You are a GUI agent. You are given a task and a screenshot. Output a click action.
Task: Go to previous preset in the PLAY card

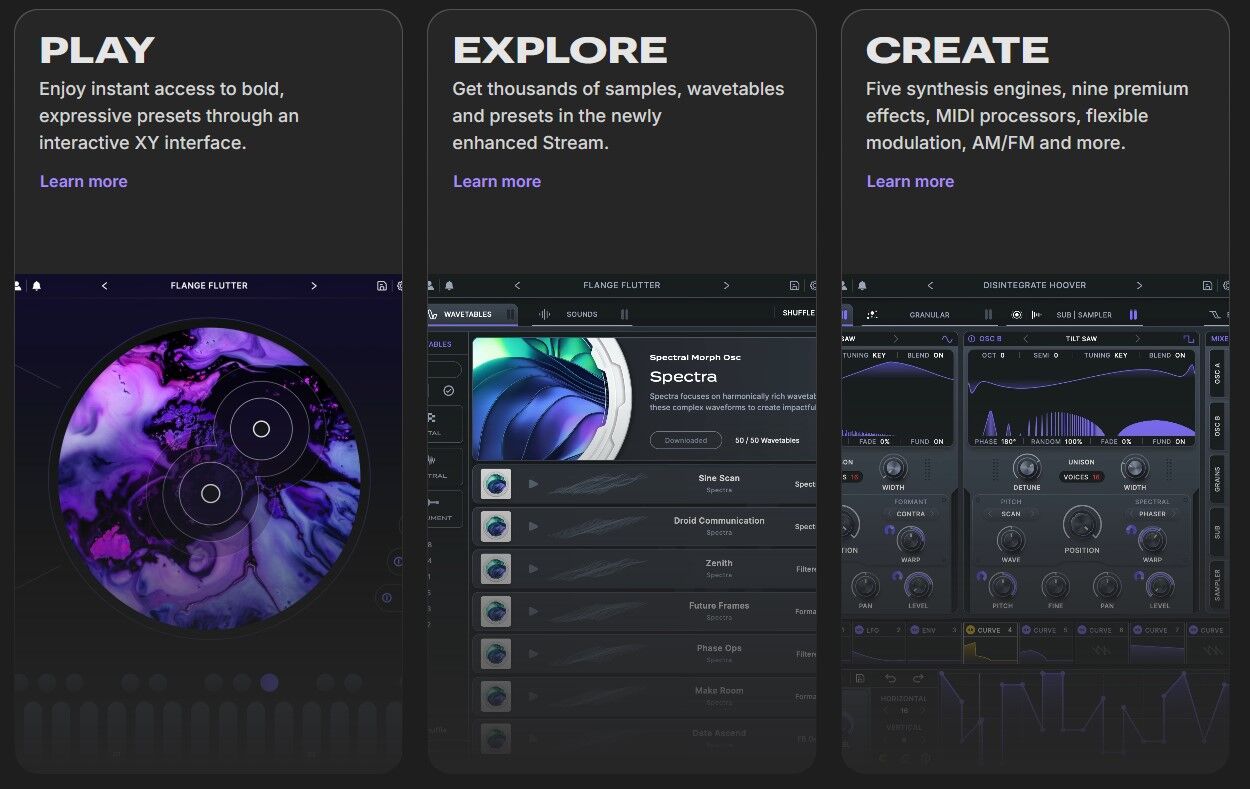tap(104, 286)
